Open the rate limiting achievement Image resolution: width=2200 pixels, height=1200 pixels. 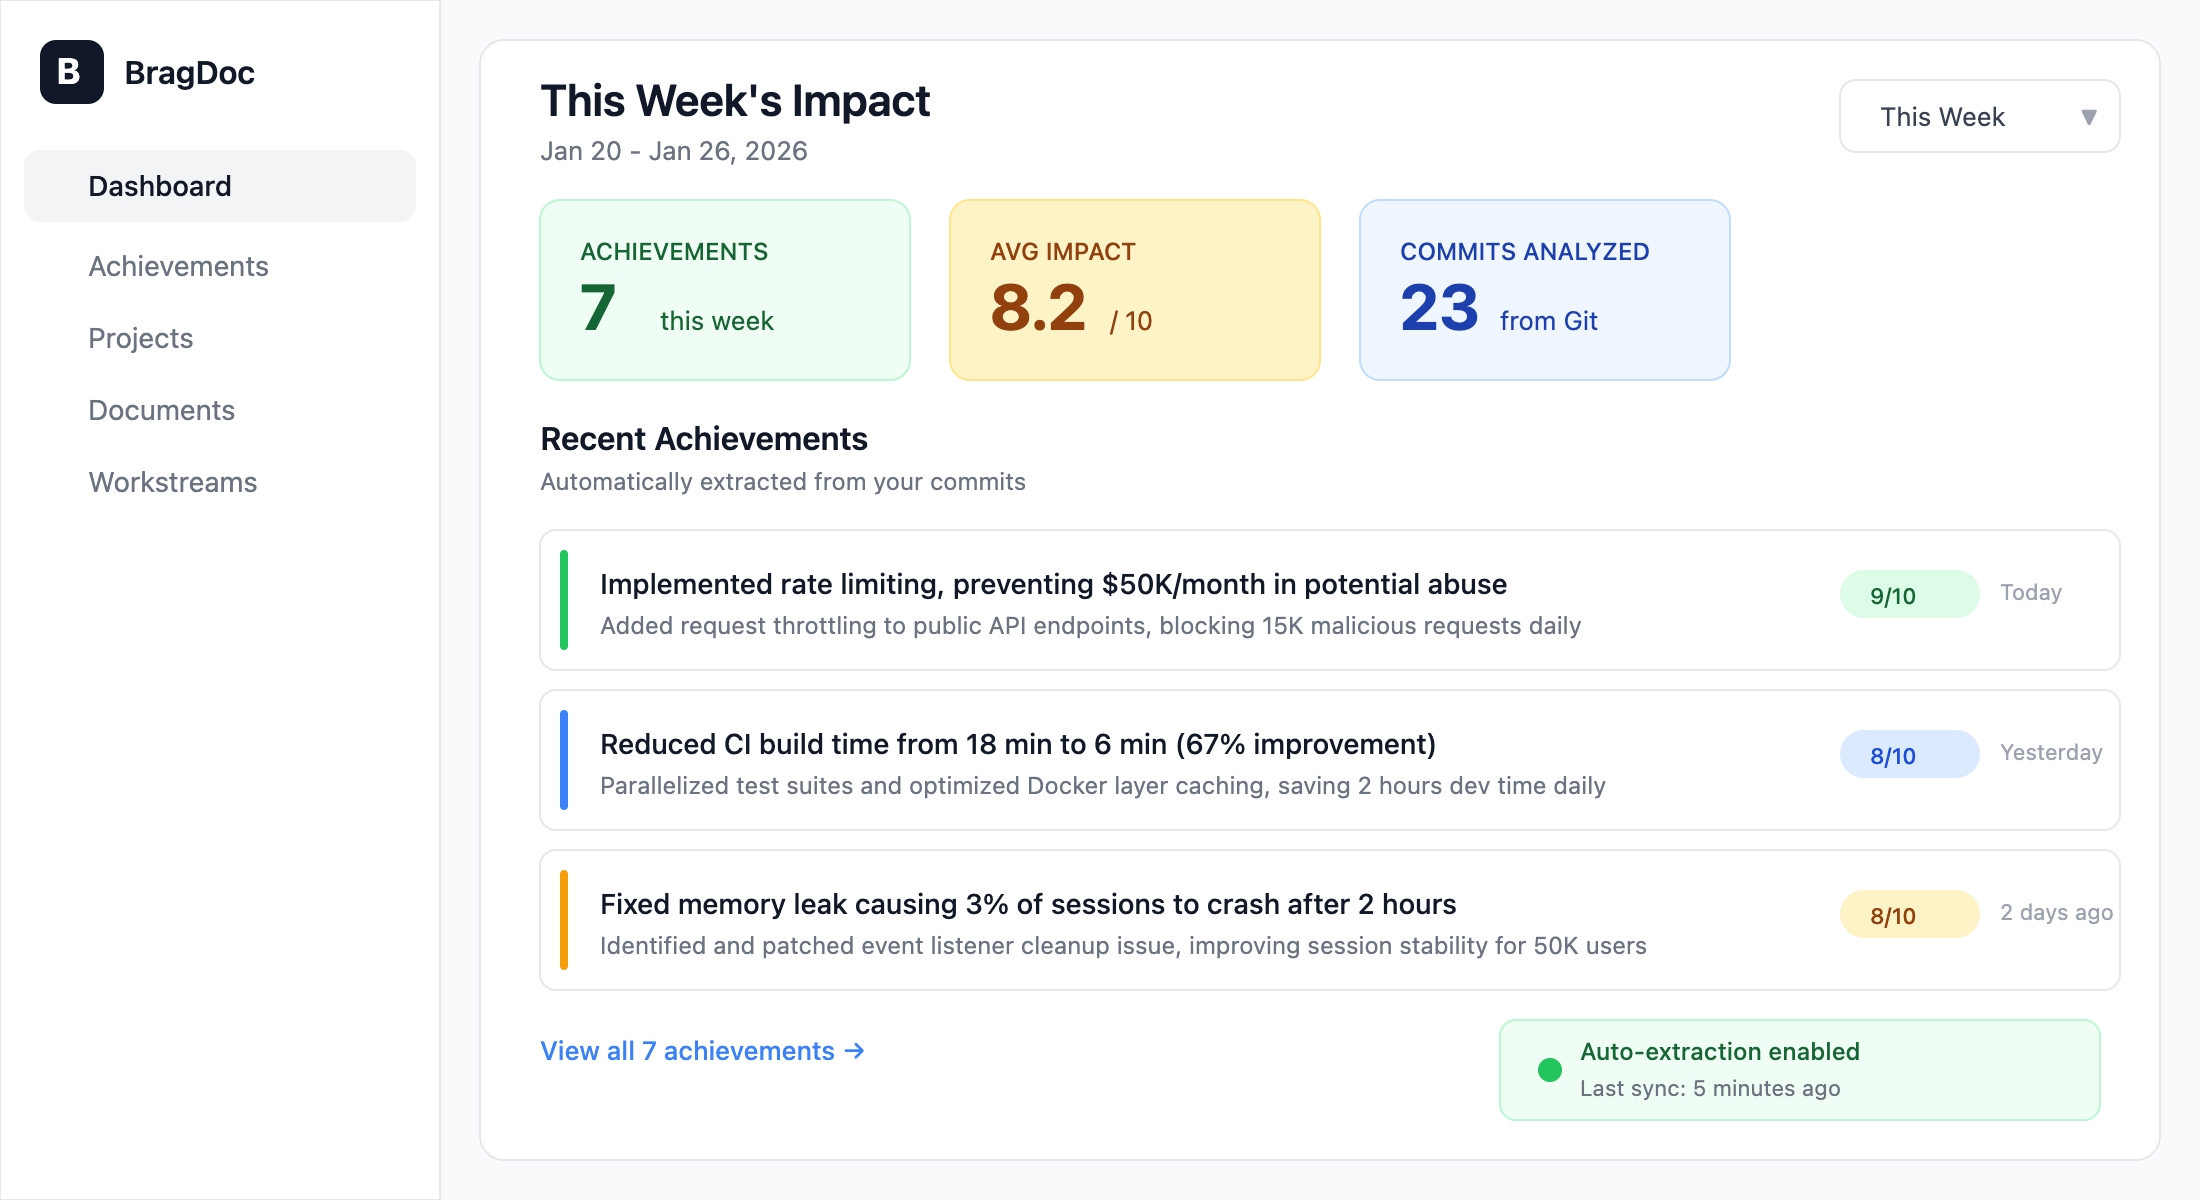pos(1330,600)
